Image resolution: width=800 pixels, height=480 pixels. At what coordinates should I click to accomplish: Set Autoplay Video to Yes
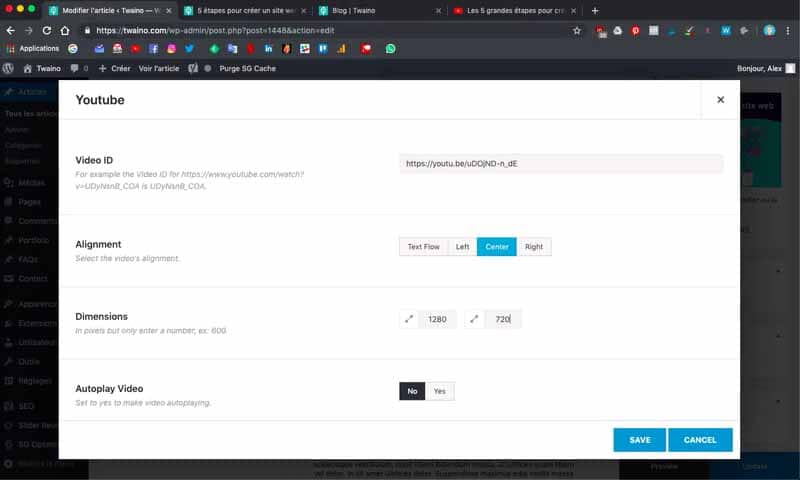click(439, 391)
